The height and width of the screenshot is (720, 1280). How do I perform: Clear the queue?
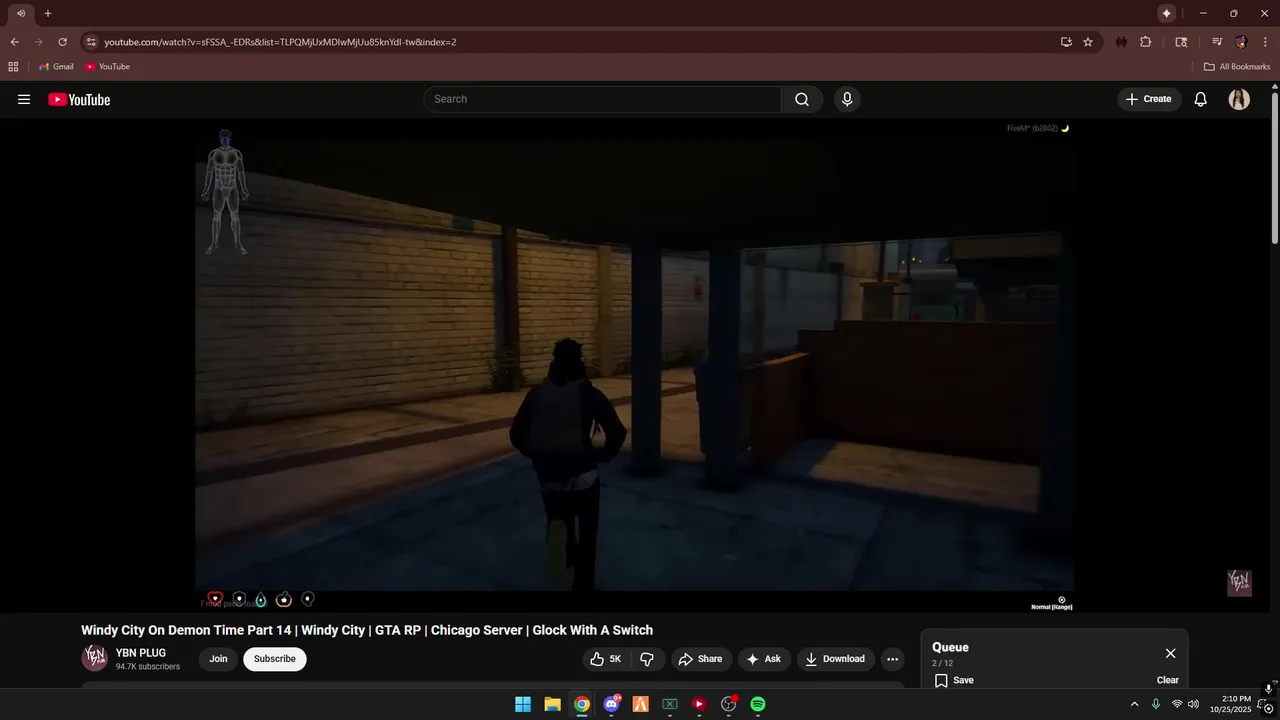tap(1168, 680)
